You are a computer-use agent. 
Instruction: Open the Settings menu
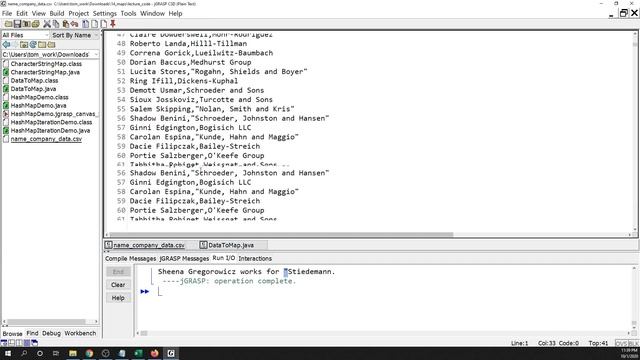(x=104, y=13)
